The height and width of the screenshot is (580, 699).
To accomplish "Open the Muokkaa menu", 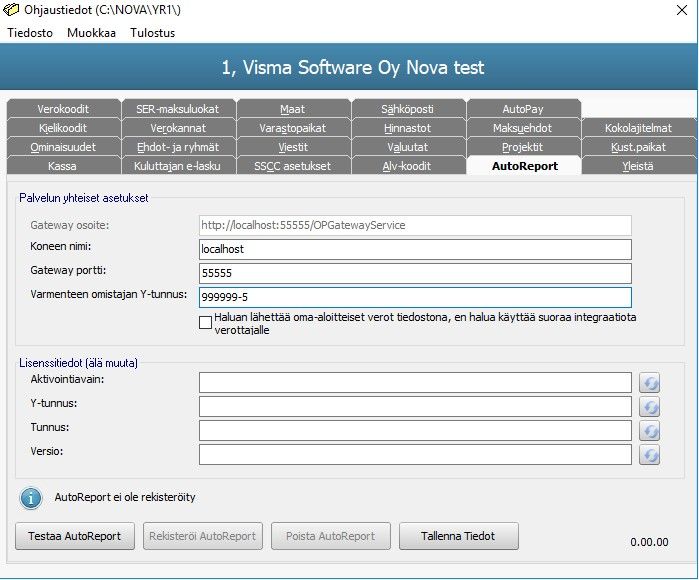I will (x=91, y=32).
